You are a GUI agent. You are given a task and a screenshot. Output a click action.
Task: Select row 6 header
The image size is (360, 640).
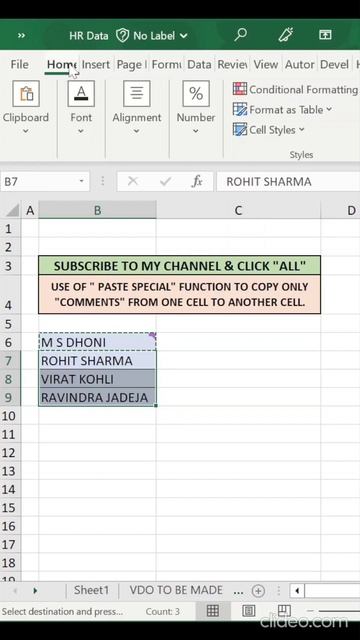[x=10, y=342]
